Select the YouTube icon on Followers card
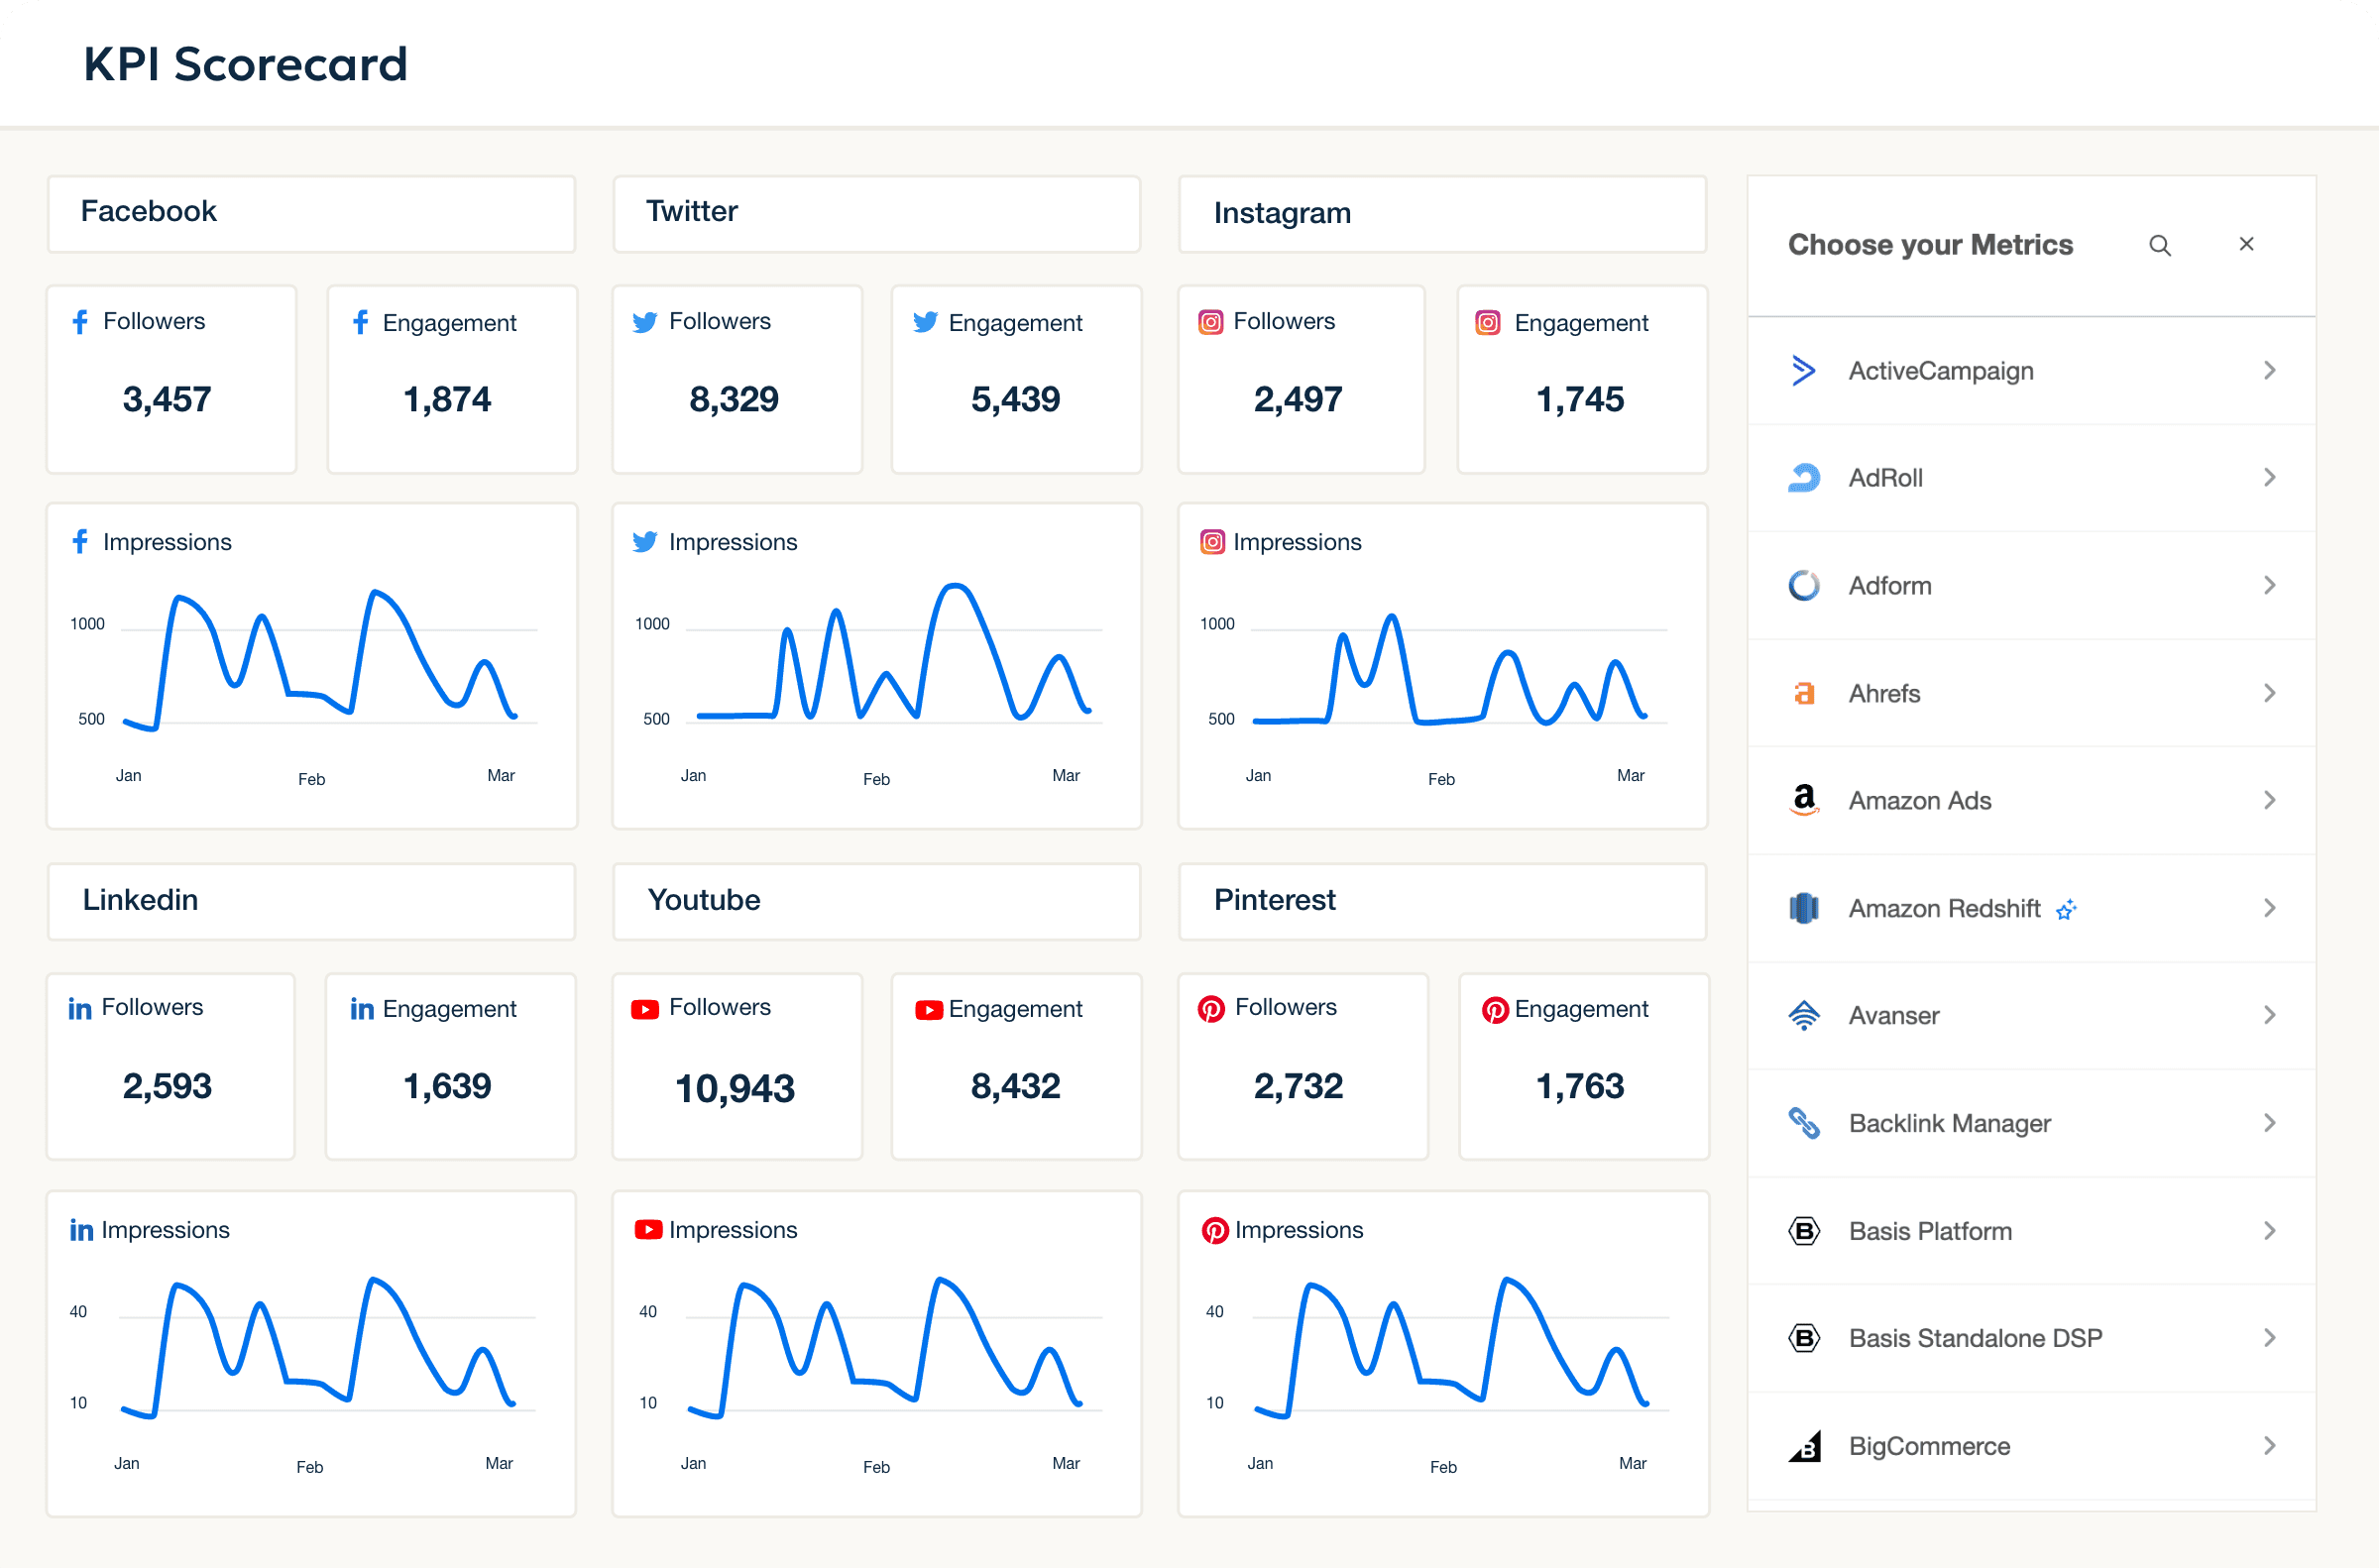The image size is (2379, 1568). click(645, 1007)
